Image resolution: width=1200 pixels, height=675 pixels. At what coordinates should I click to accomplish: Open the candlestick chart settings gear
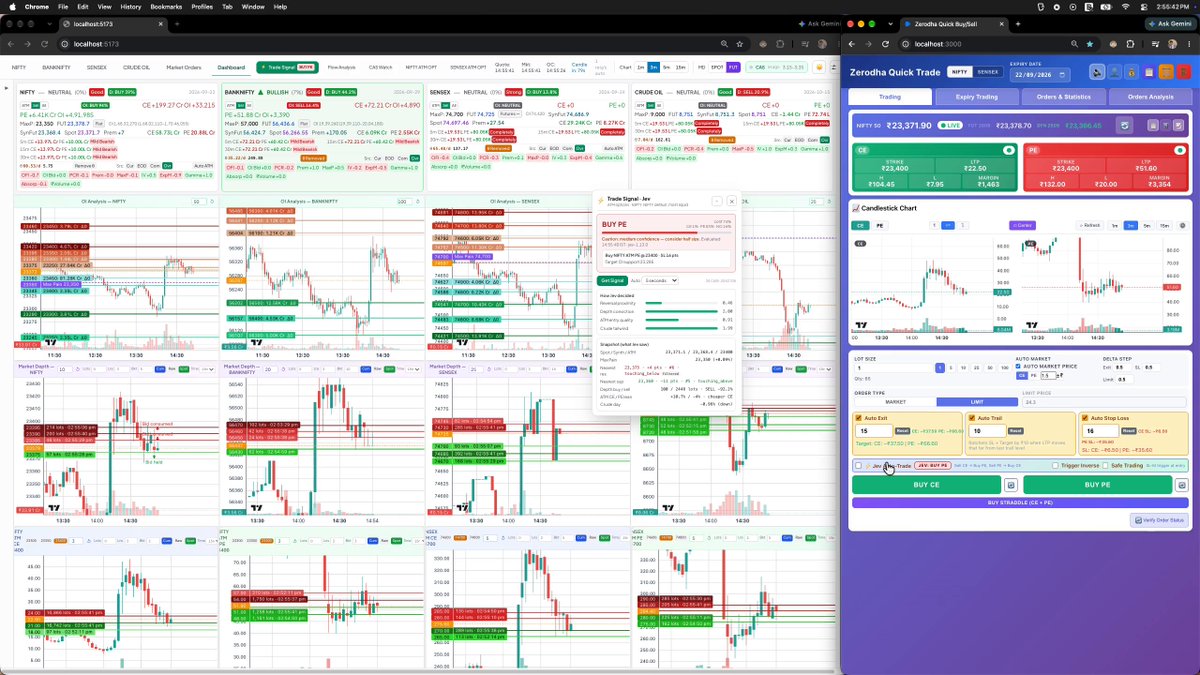click(1183, 226)
